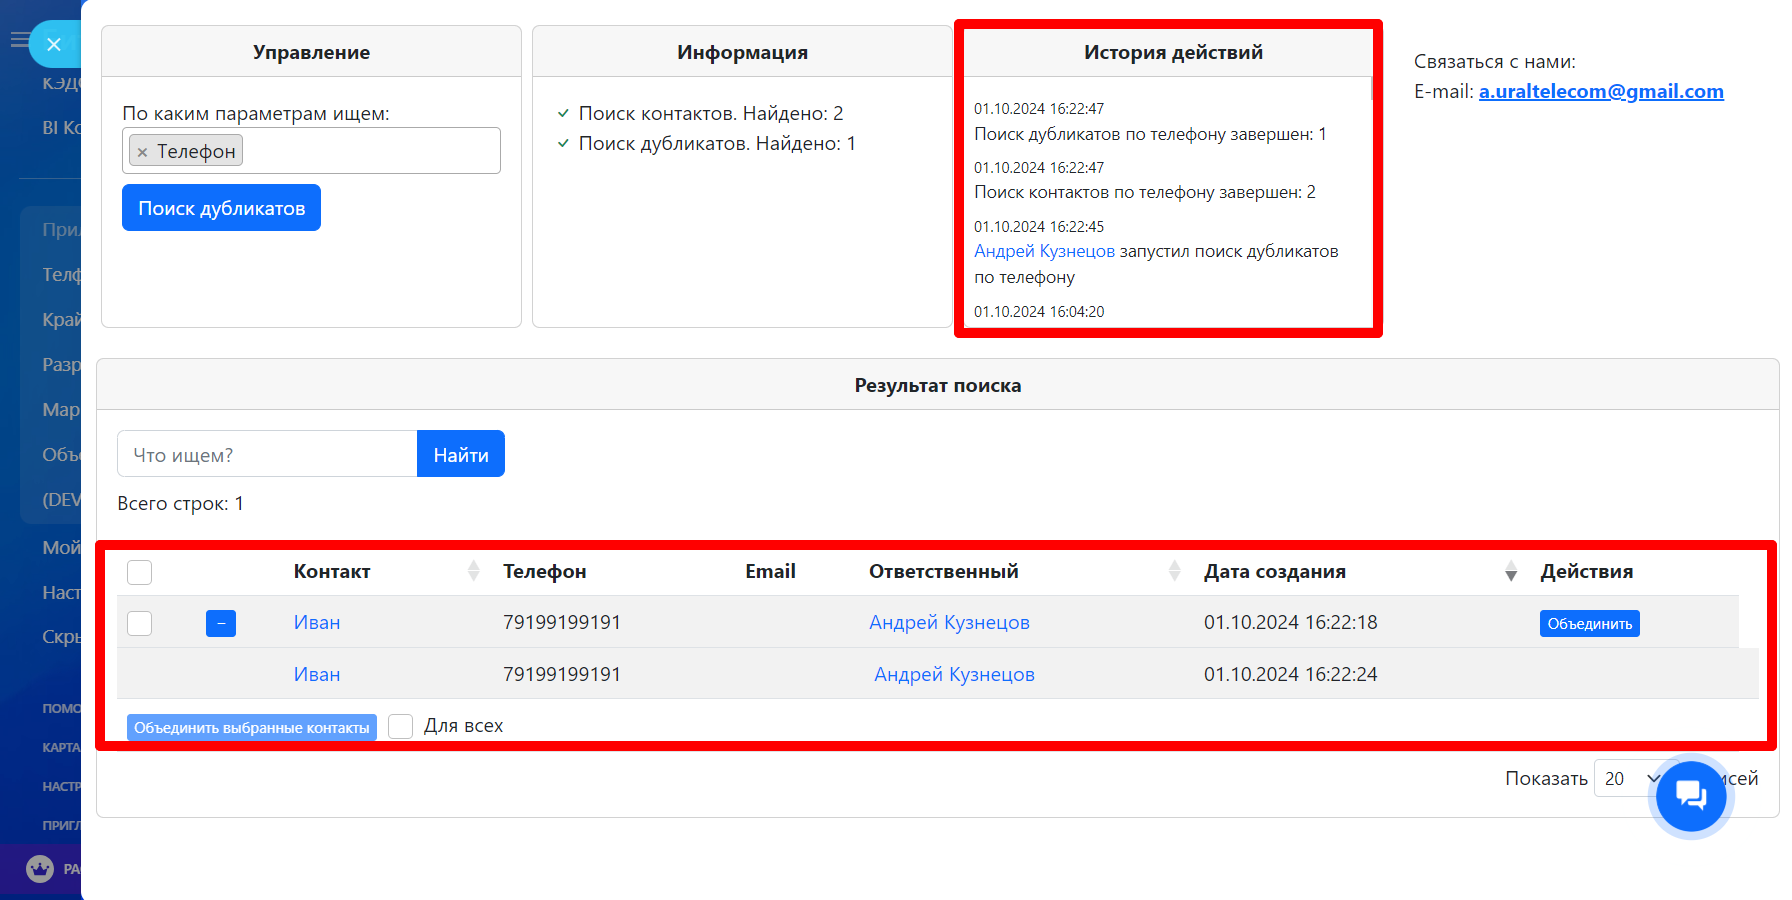Screen dimensions: 1792x900
Task: Open the crown icon in sidebar
Action: [x=40, y=868]
